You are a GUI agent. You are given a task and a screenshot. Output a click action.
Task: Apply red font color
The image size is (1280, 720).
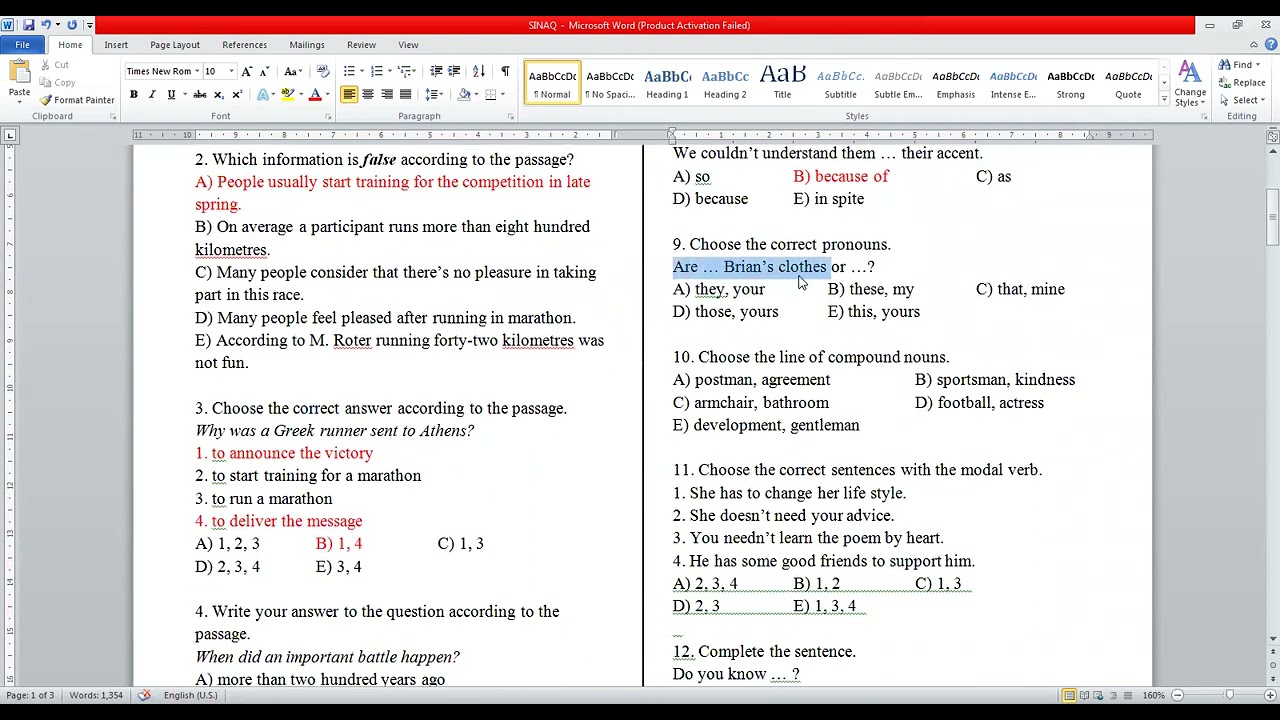tap(315, 95)
